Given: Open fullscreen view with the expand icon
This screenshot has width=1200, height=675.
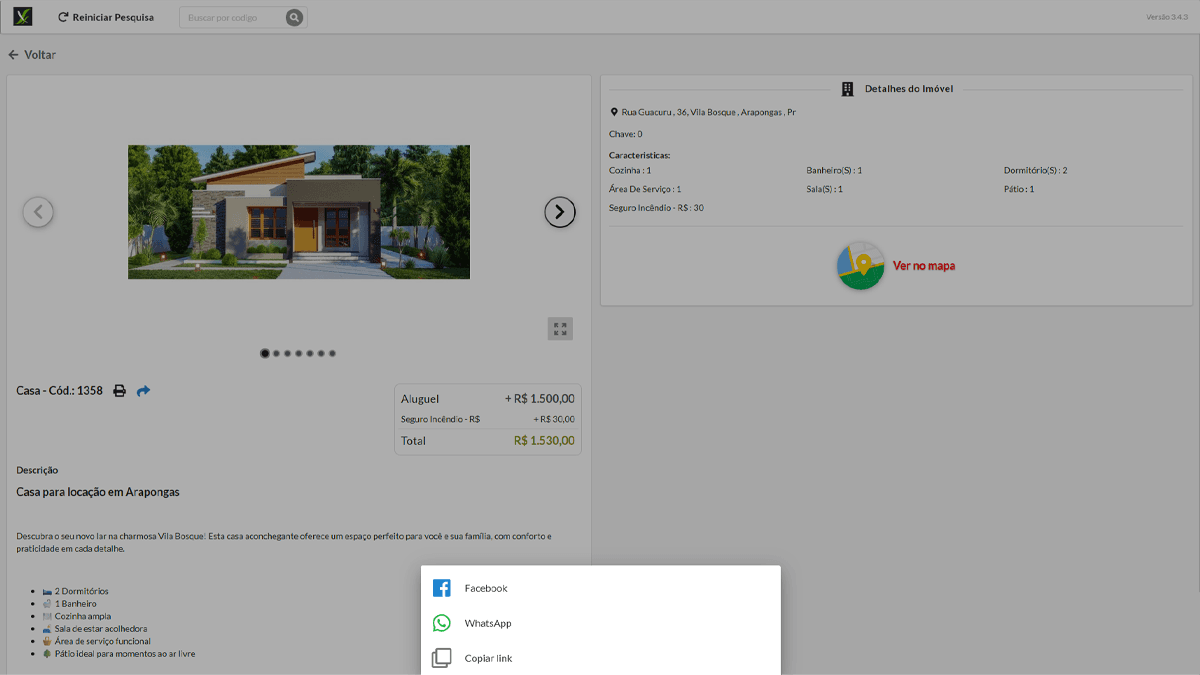Looking at the screenshot, I should pyautogui.click(x=560, y=328).
